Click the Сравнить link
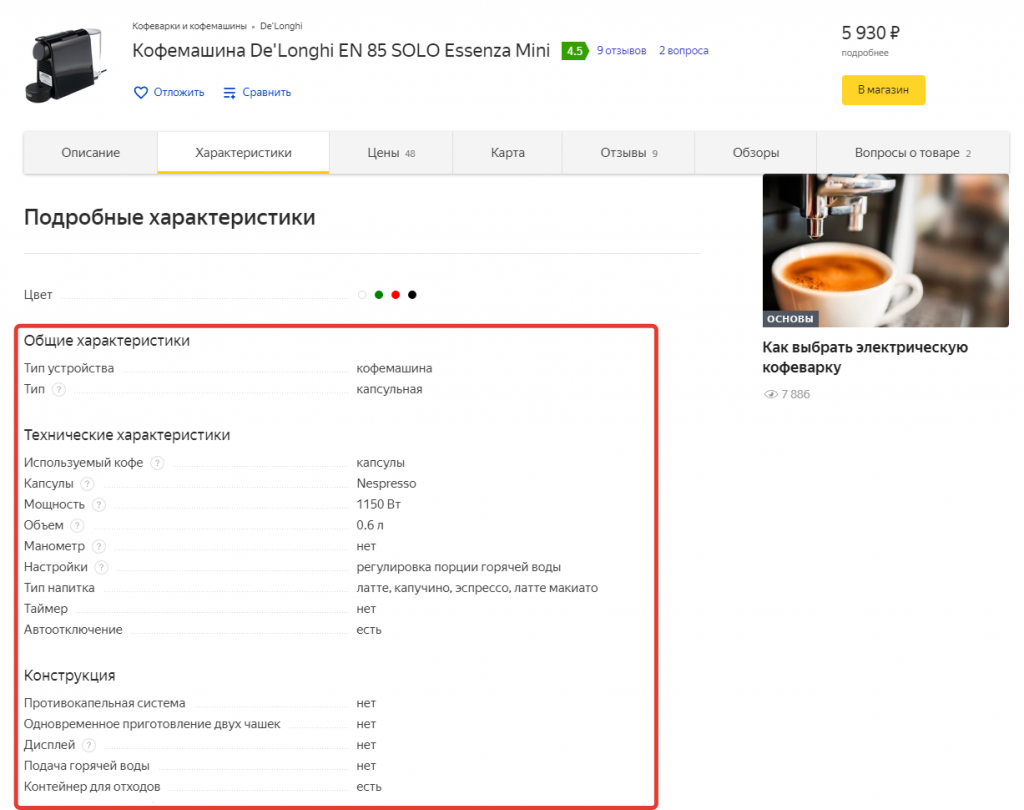This screenshot has width=1024, height=810. click(x=266, y=93)
